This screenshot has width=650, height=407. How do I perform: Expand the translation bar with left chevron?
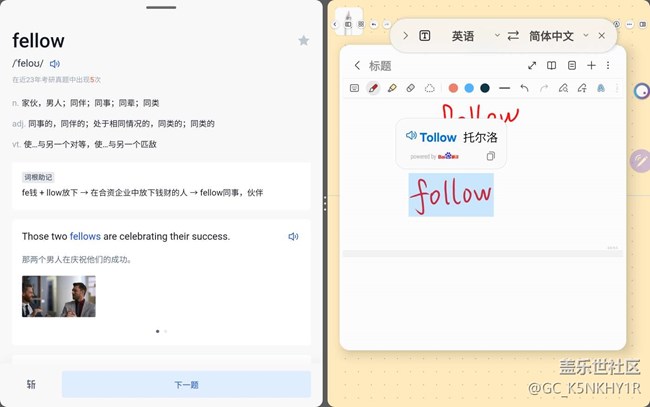[405, 36]
